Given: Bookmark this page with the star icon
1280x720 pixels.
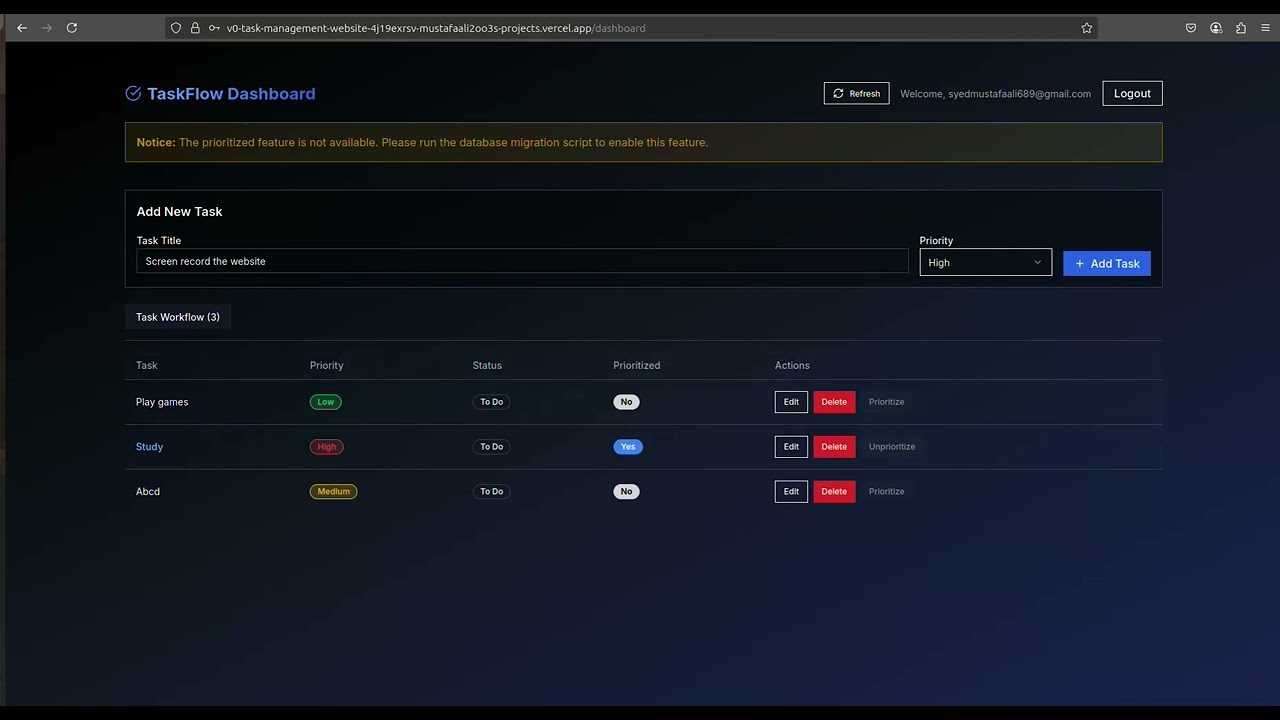Looking at the screenshot, I should (1087, 28).
